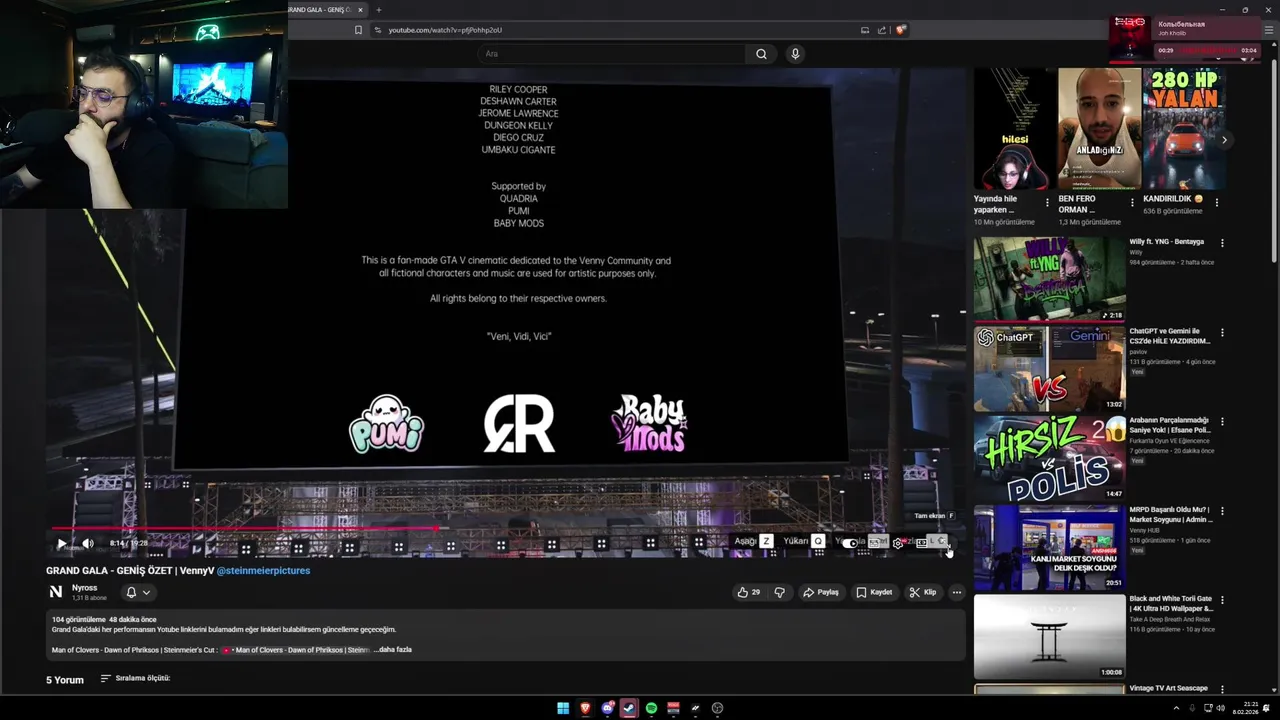Open 'Black and White Torii Gate' thumbnail

1049,637
